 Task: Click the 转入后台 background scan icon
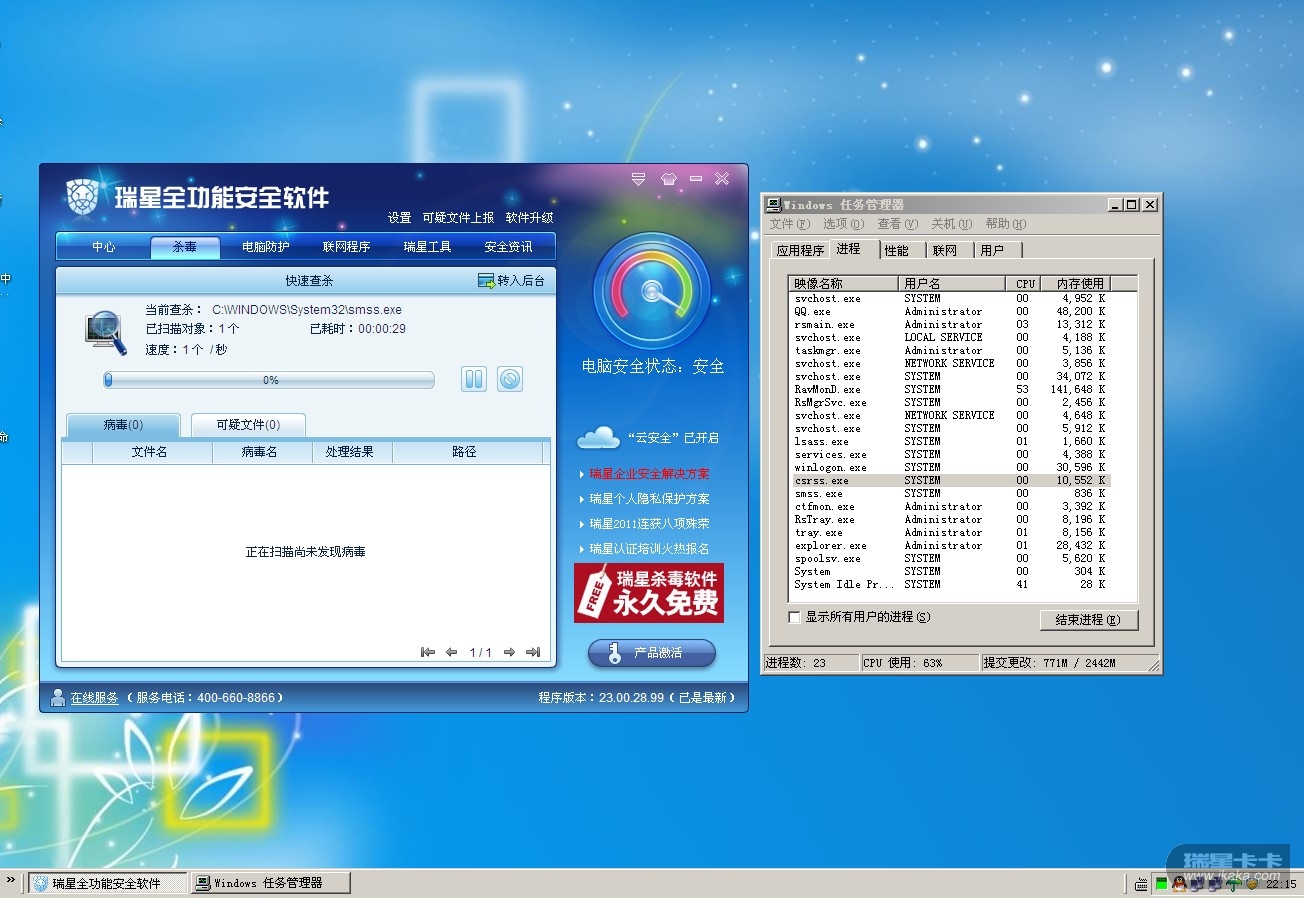[486, 281]
